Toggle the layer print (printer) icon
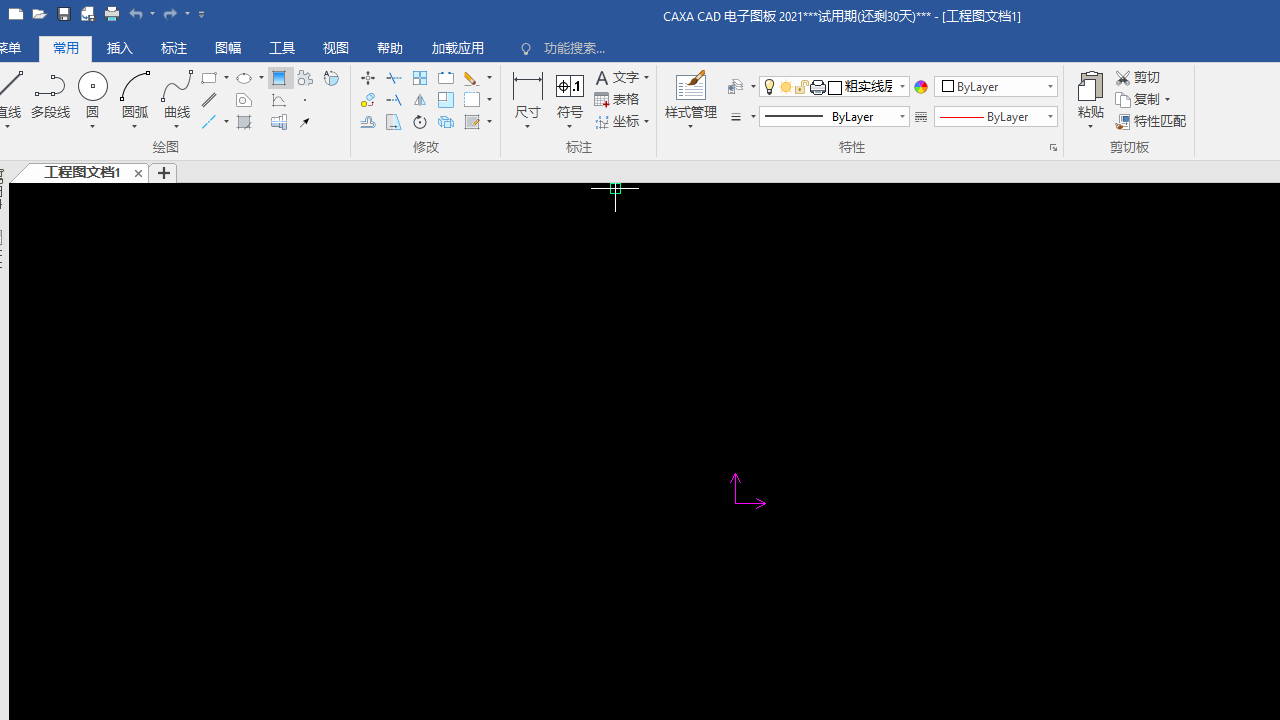This screenshot has width=1280, height=720. 818,87
